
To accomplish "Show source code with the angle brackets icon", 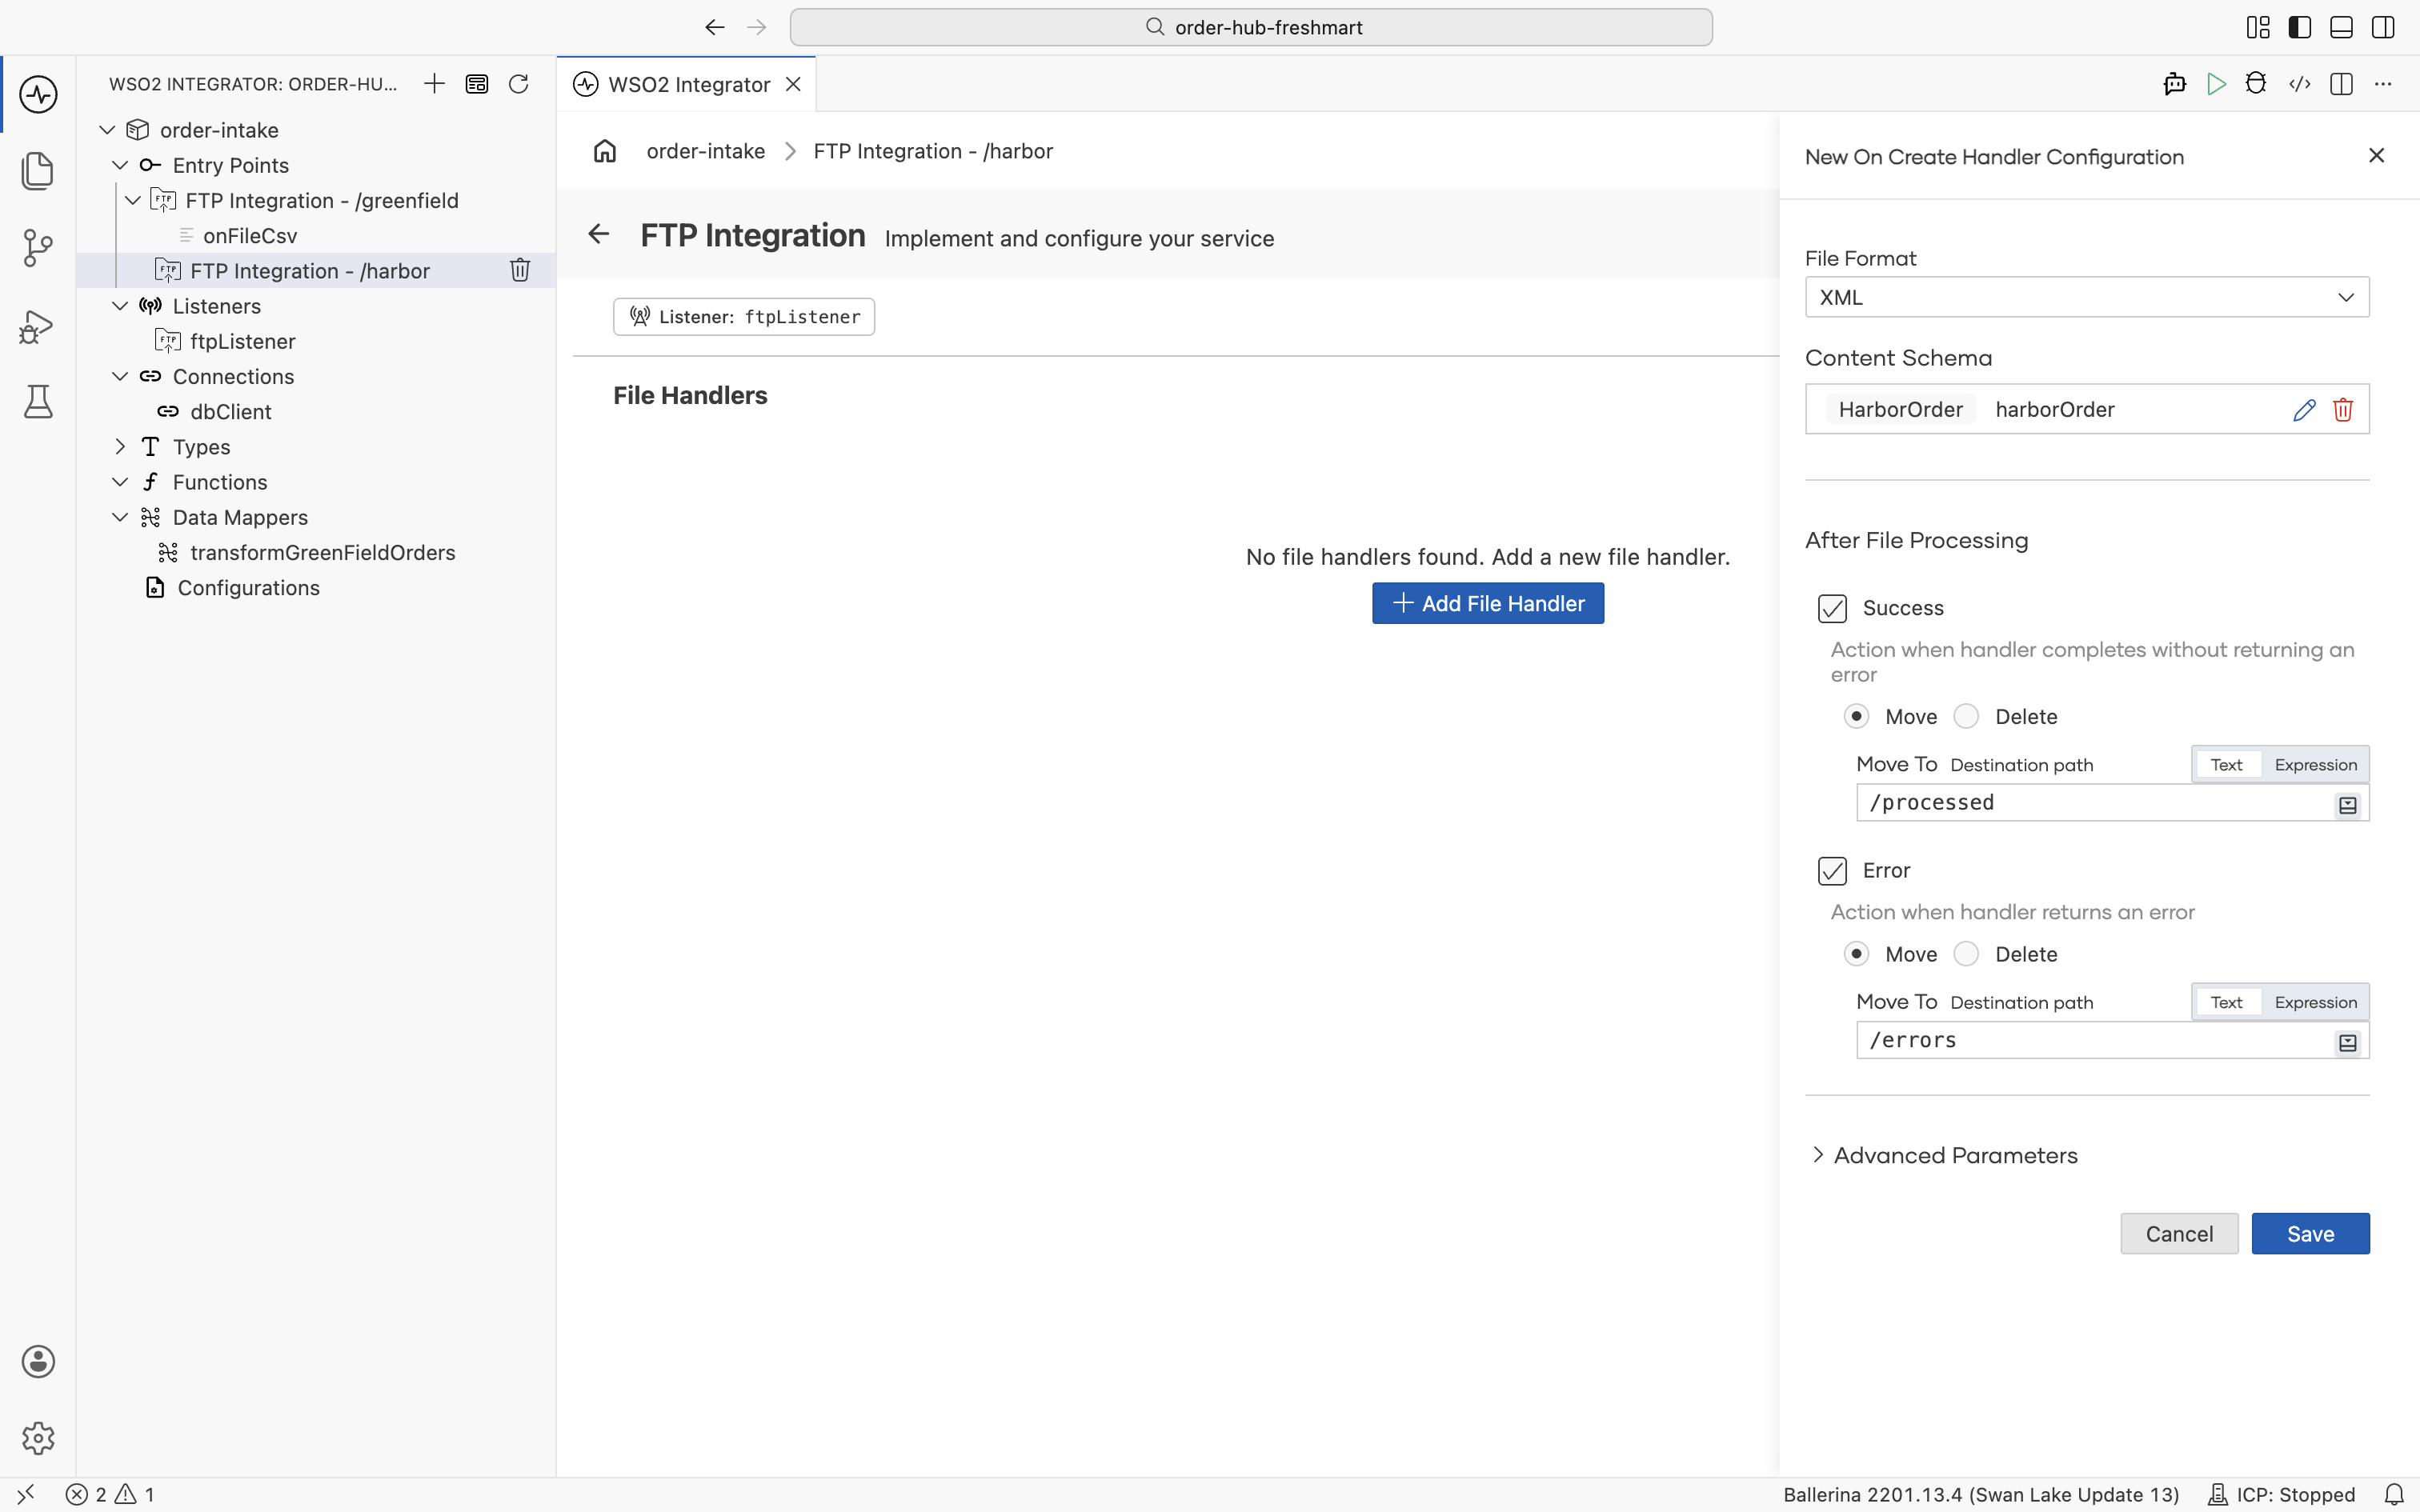I will pos(2299,84).
